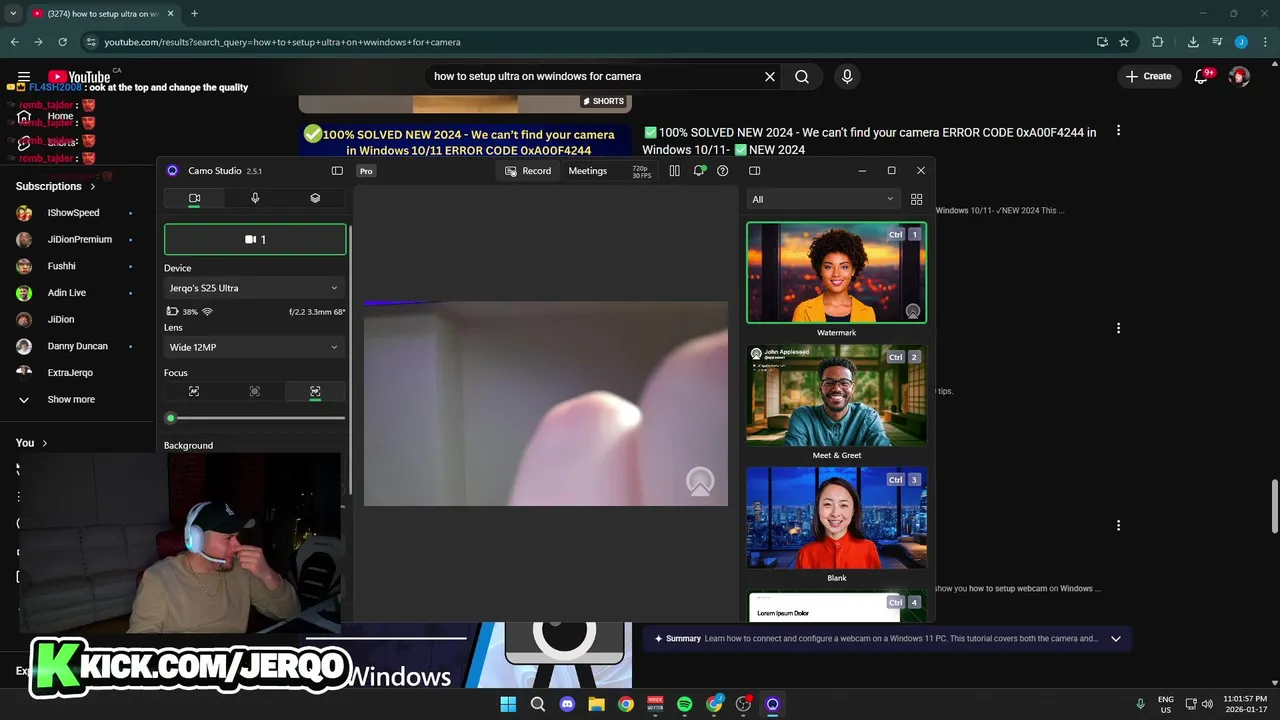Open 720p 30 FPS resolution setting
The height and width of the screenshot is (720, 1280).
641,171
